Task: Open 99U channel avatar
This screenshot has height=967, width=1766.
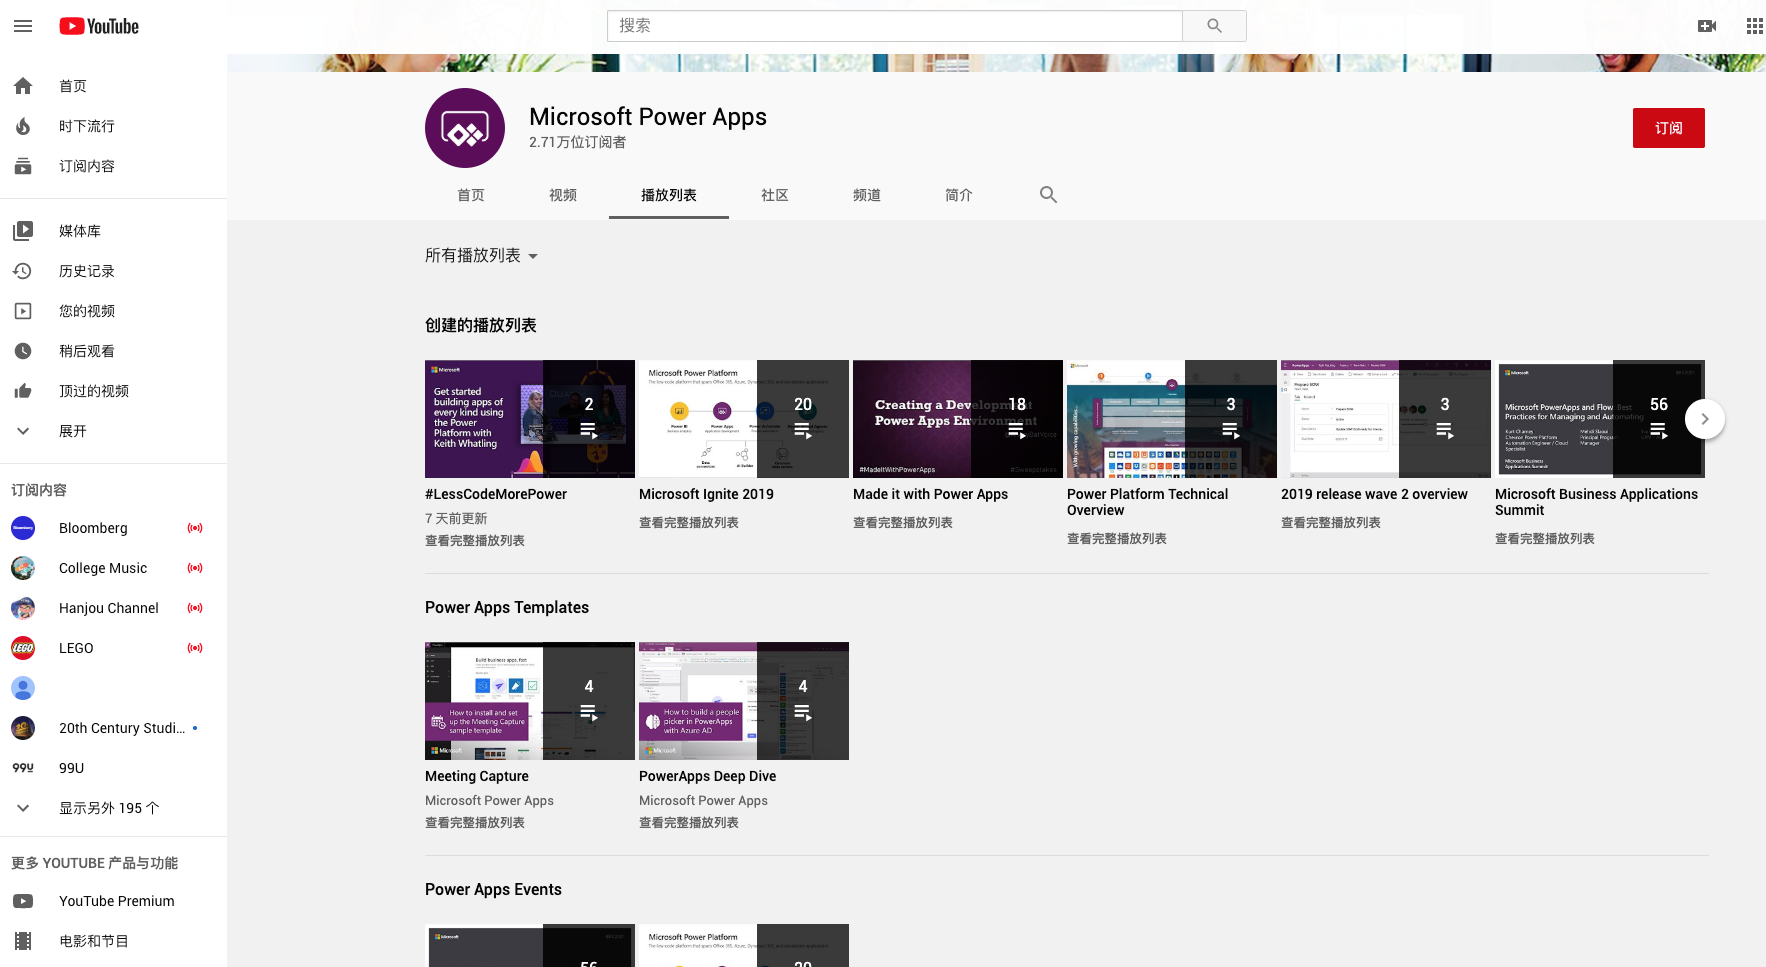Action: point(23,768)
